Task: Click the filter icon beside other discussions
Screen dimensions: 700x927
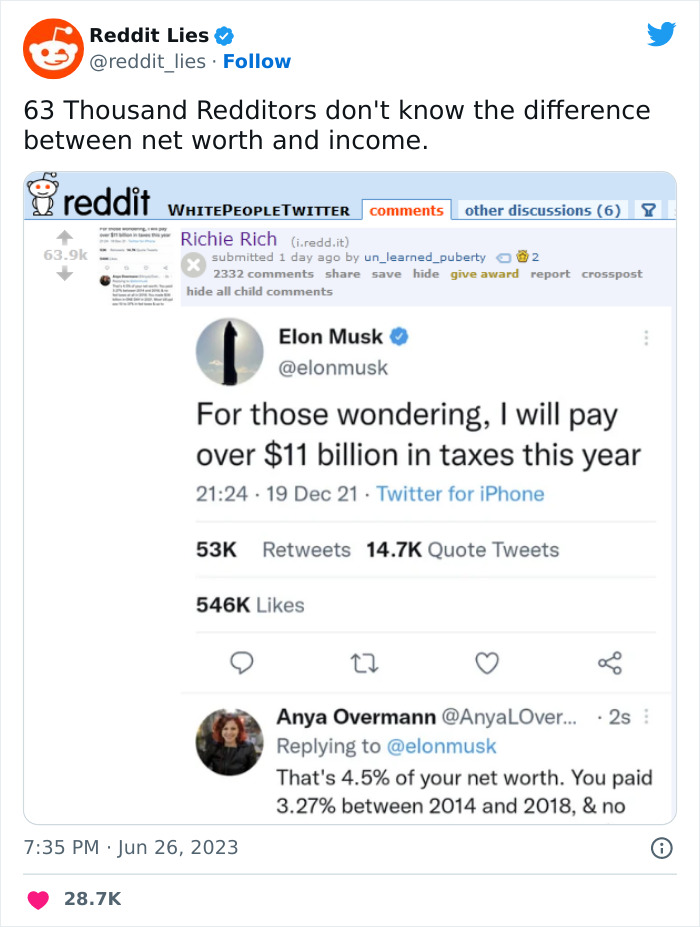Action: click(648, 210)
